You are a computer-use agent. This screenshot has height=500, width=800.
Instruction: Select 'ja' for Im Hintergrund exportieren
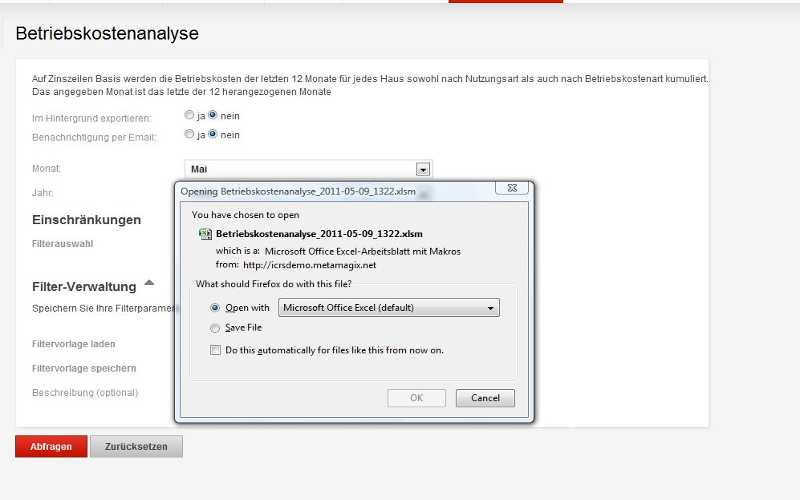(x=189, y=115)
